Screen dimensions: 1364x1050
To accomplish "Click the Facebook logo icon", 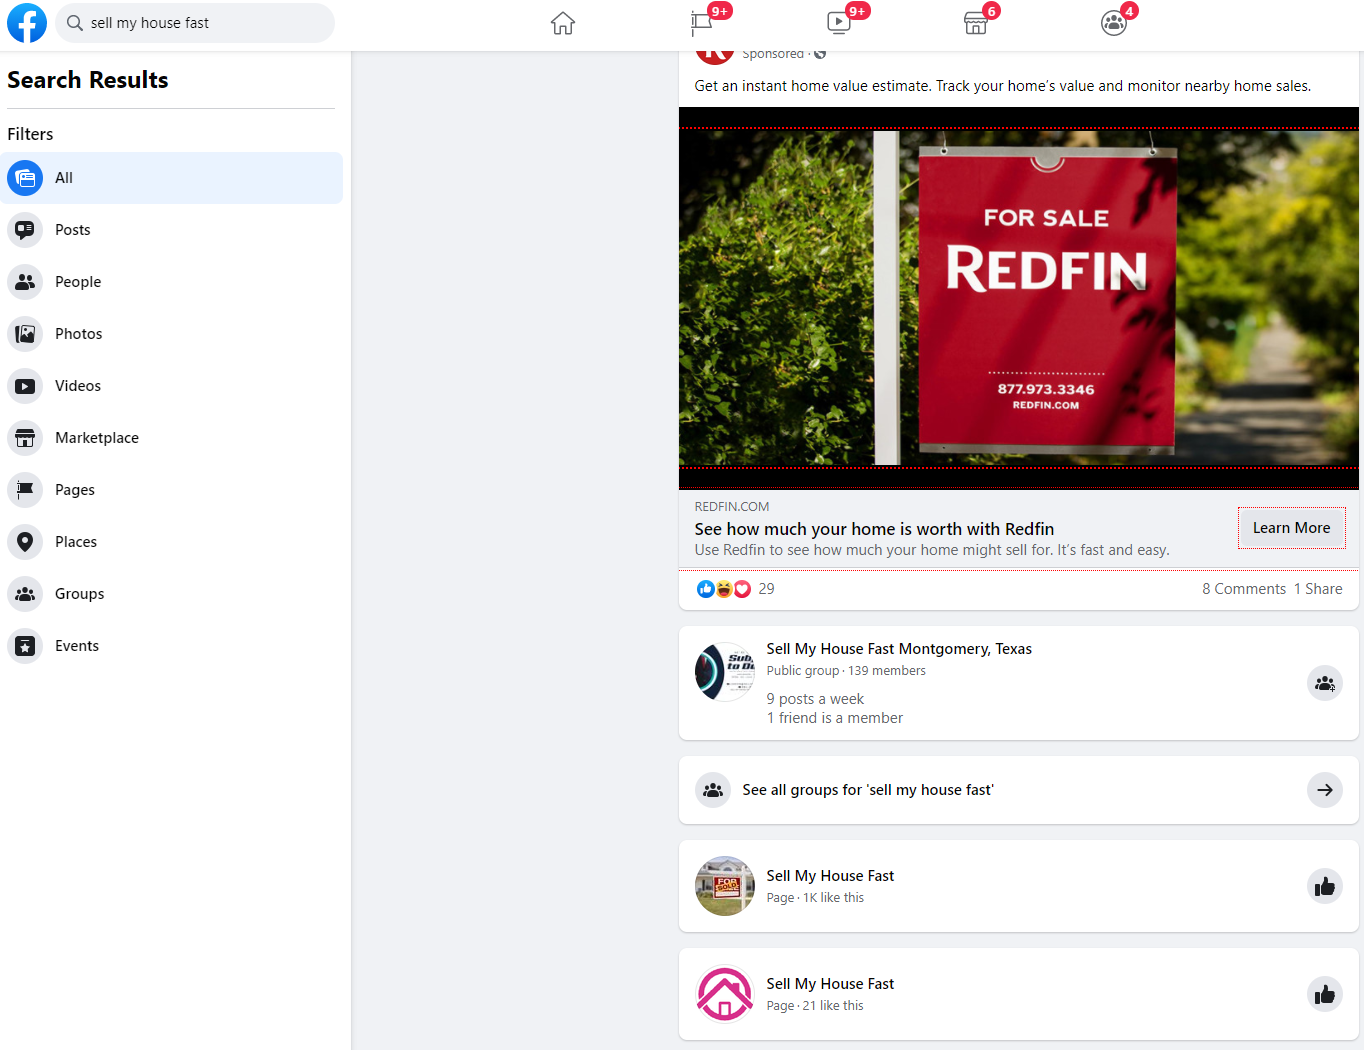I will [27, 23].
